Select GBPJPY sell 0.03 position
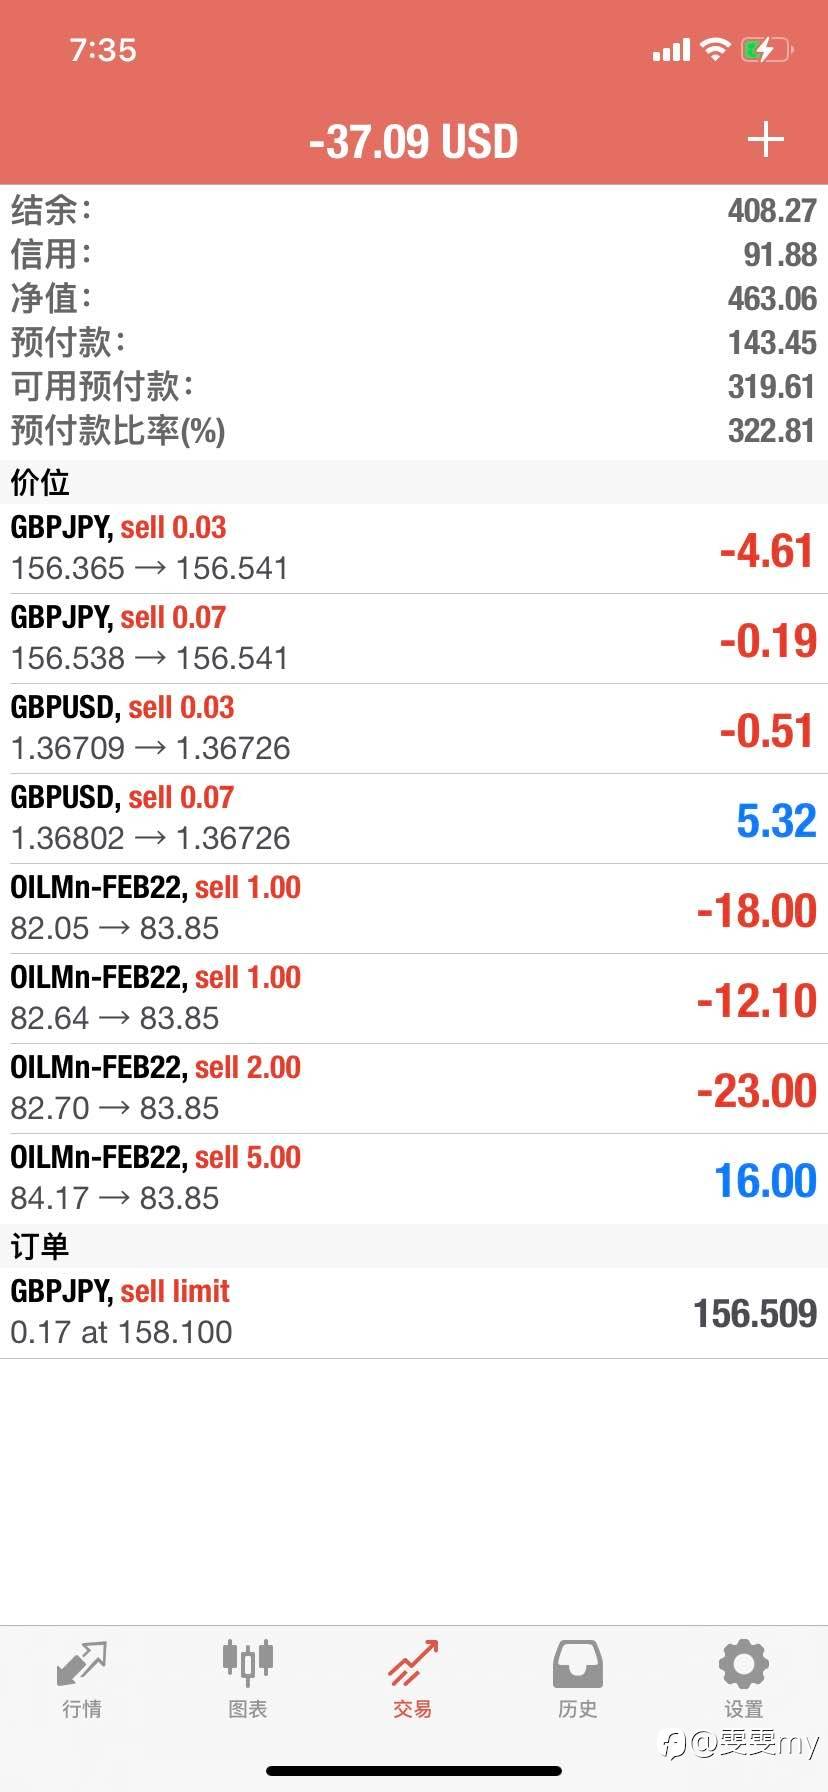 click(x=414, y=548)
